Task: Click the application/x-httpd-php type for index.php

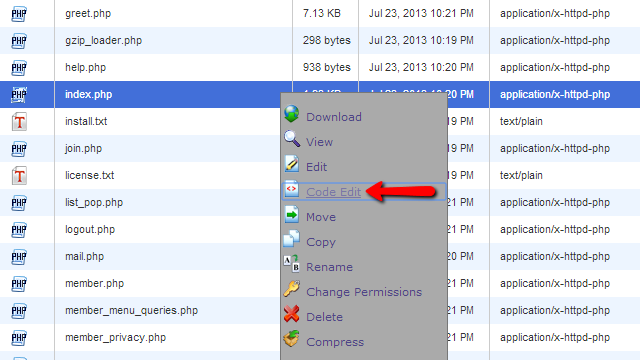Action: click(x=555, y=94)
